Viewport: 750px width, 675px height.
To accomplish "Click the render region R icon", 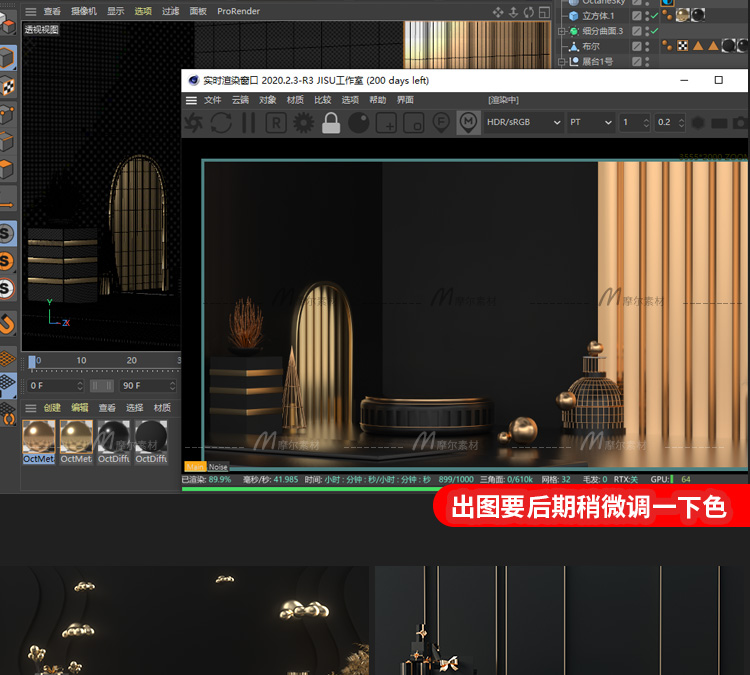I will coord(275,123).
